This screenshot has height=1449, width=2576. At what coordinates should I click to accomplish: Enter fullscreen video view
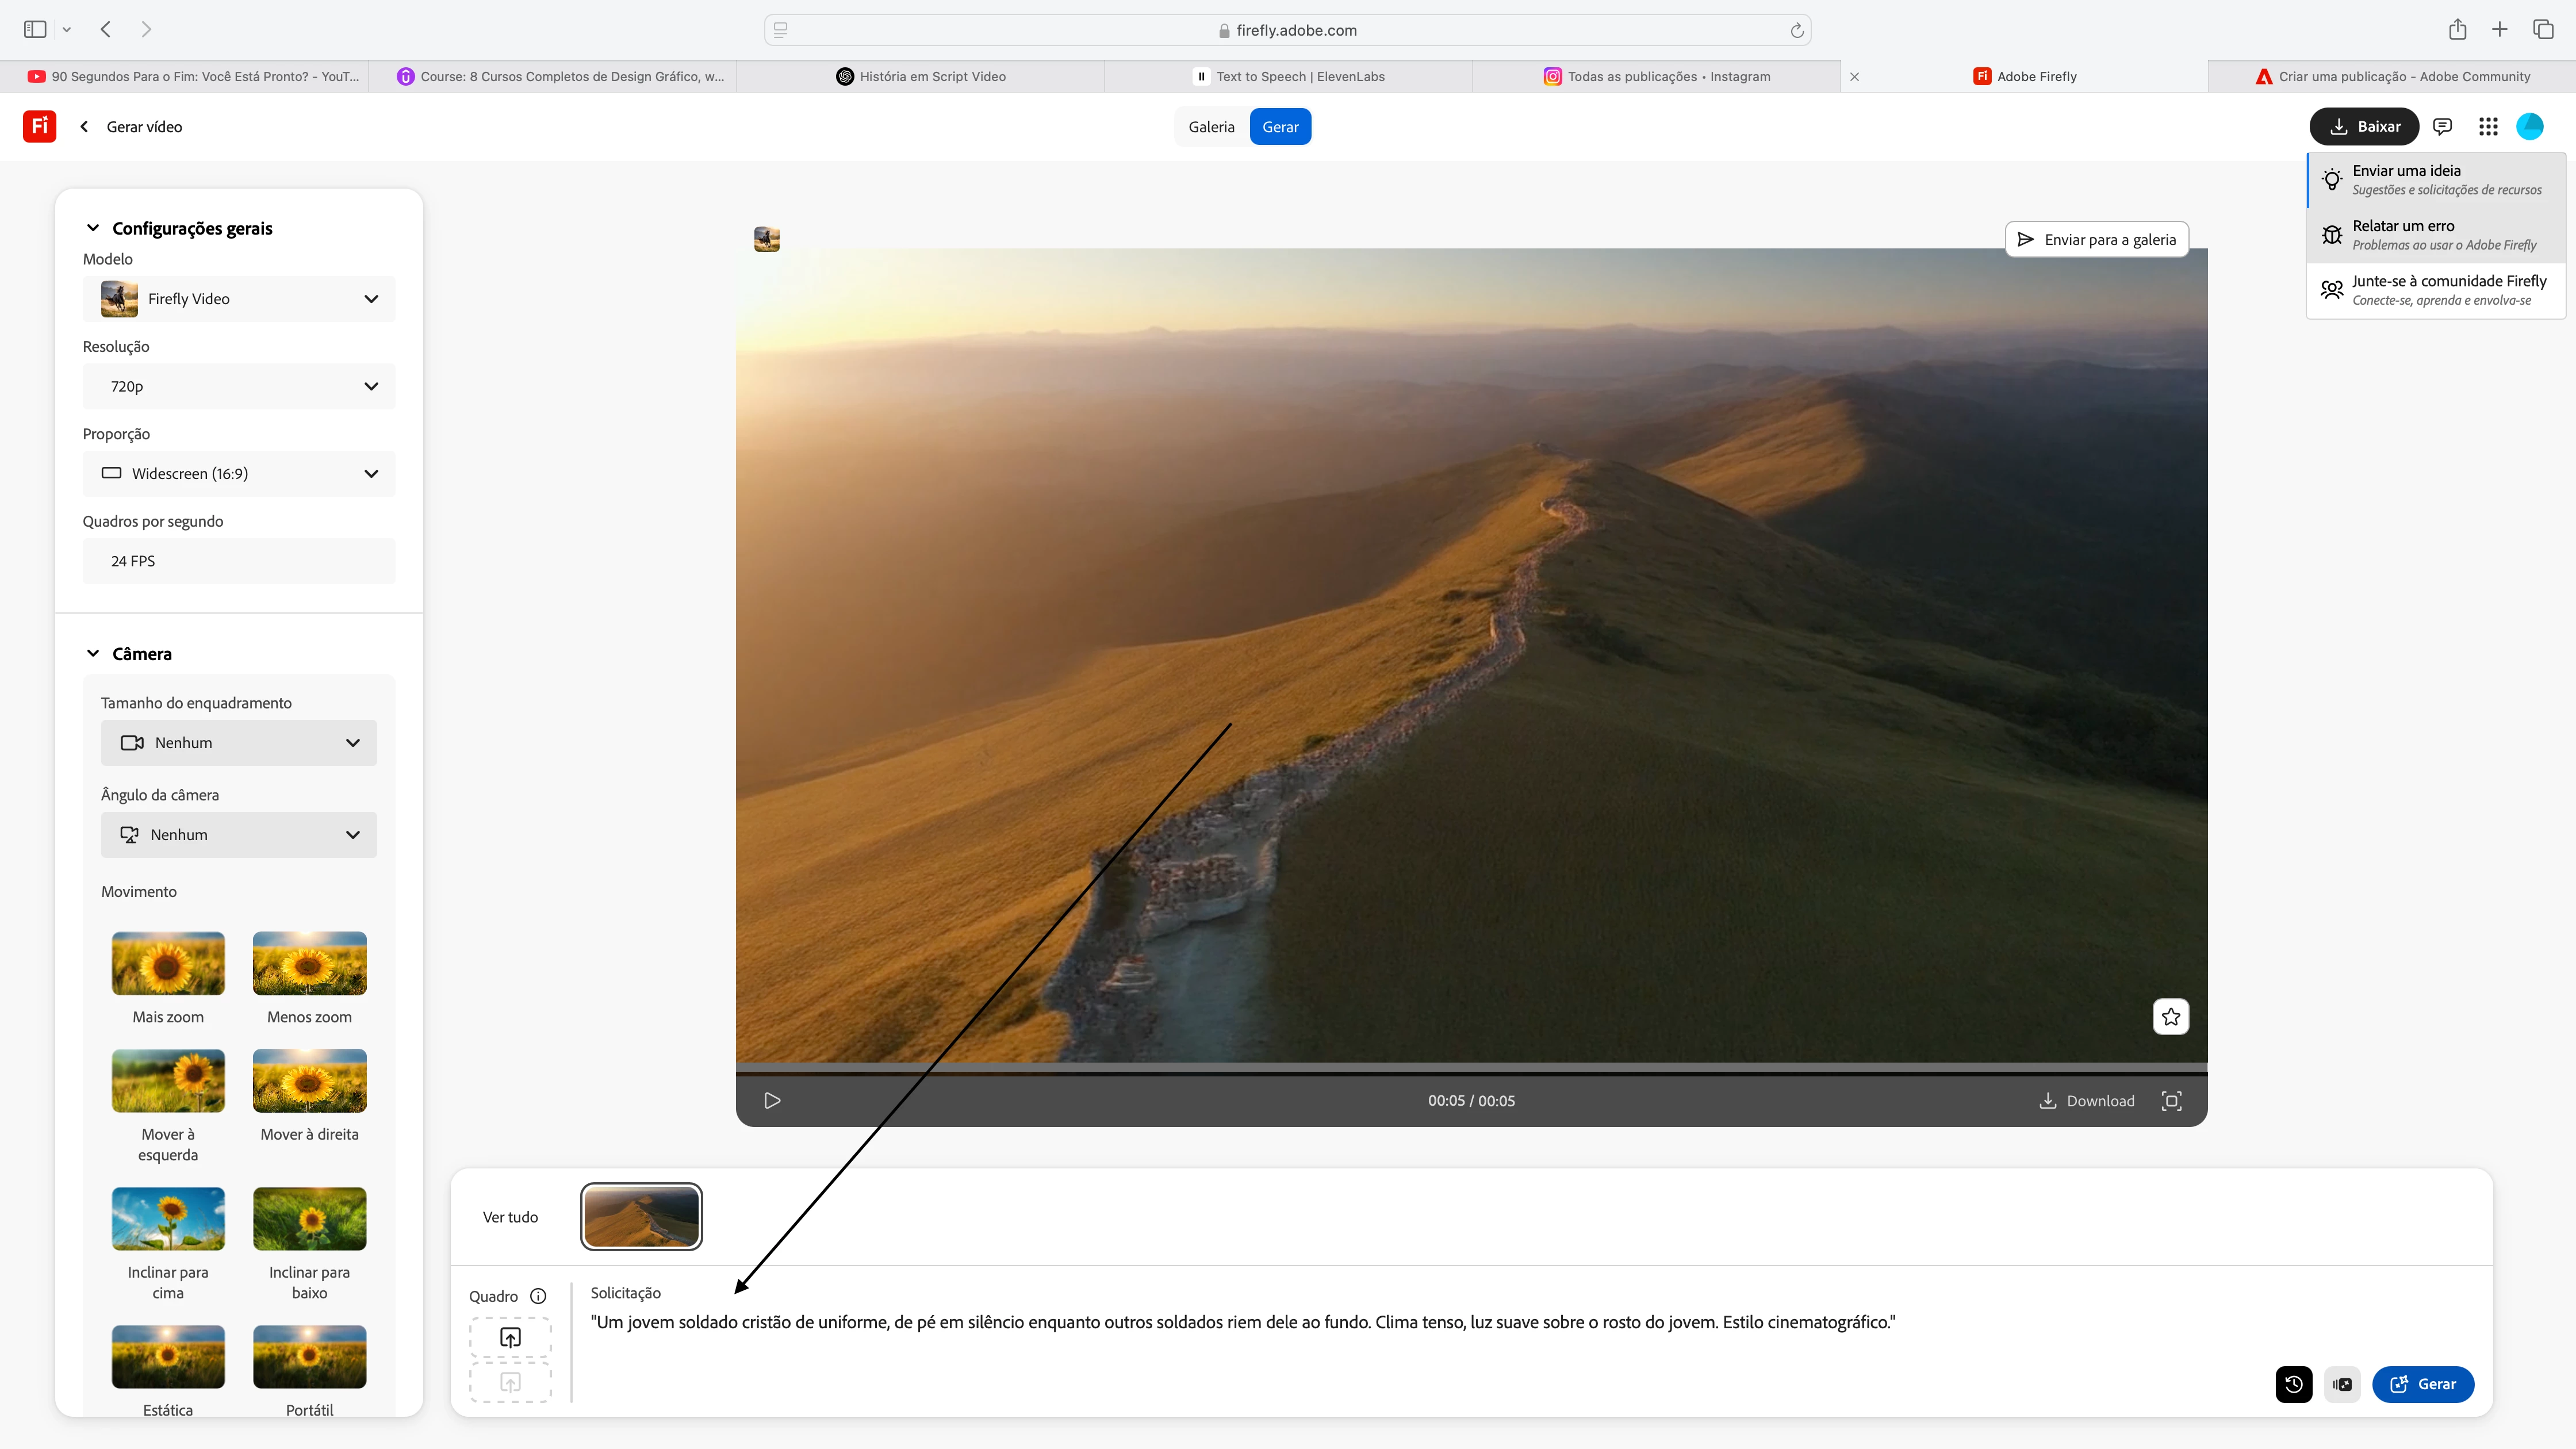(2171, 1100)
